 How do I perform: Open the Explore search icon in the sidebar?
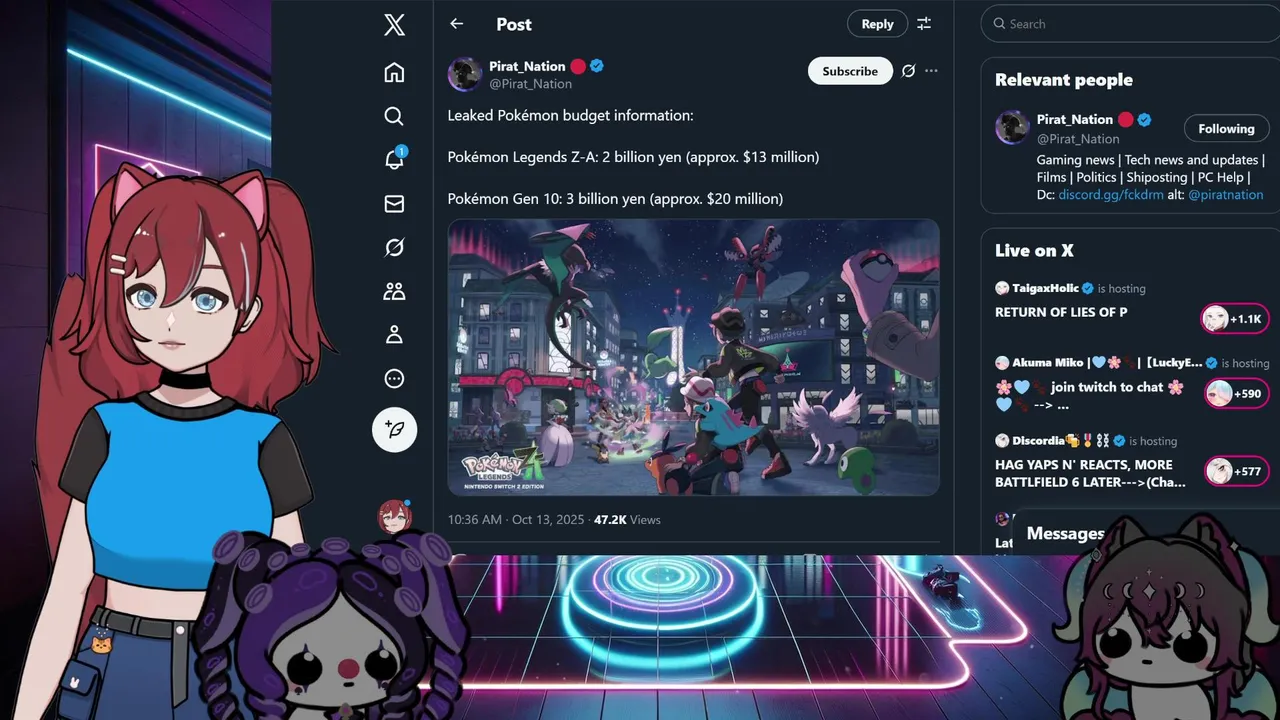pyautogui.click(x=394, y=116)
